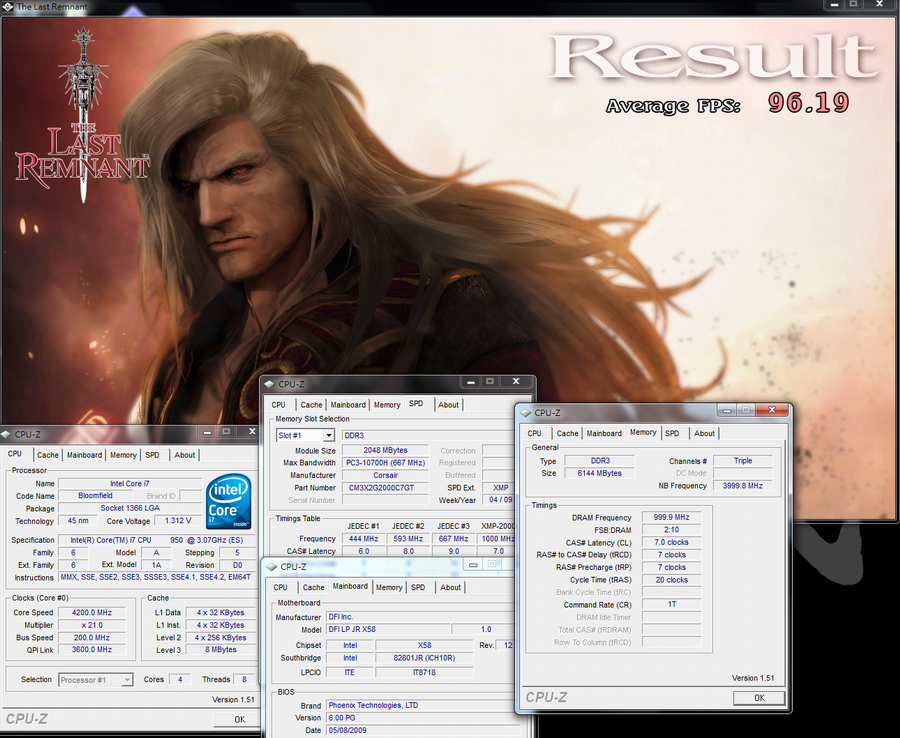Open About tab in processor window
This screenshot has height=738, width=900.
[x=185, y=455]
